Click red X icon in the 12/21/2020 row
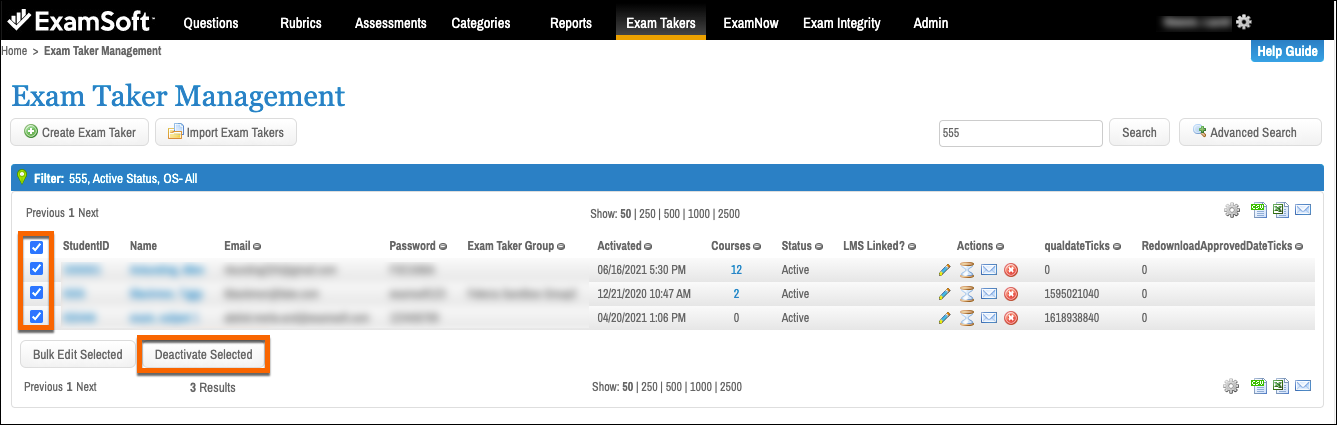 1011,294
